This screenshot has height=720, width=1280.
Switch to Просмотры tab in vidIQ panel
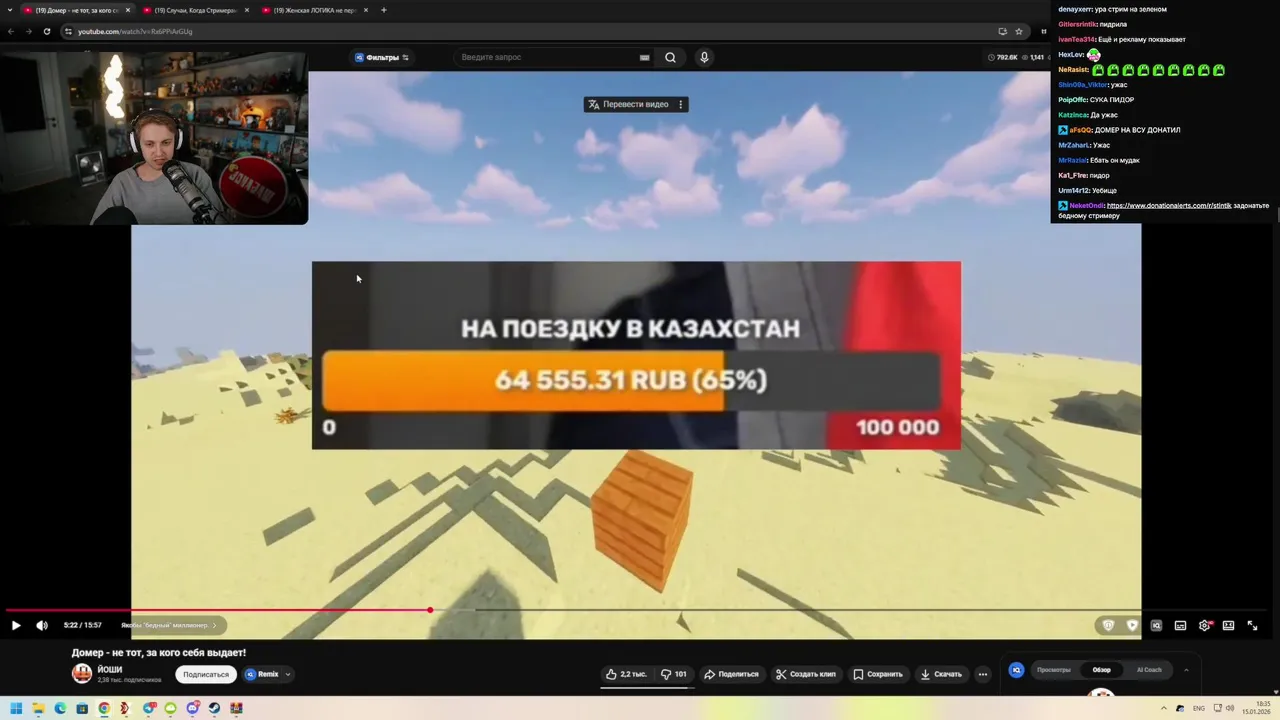(x=1054, y=670)
